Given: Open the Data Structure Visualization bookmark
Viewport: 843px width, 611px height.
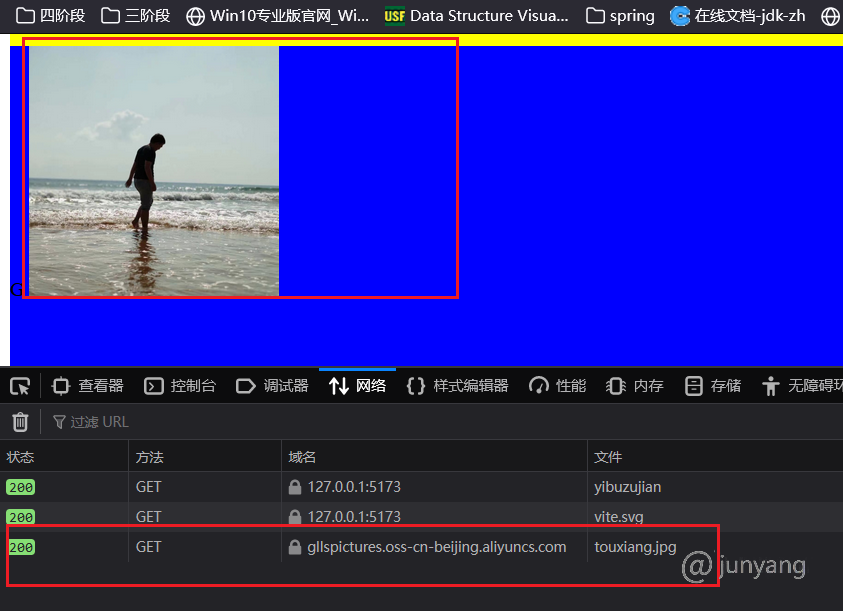Looking at the screenshot, I should [477, 16].
